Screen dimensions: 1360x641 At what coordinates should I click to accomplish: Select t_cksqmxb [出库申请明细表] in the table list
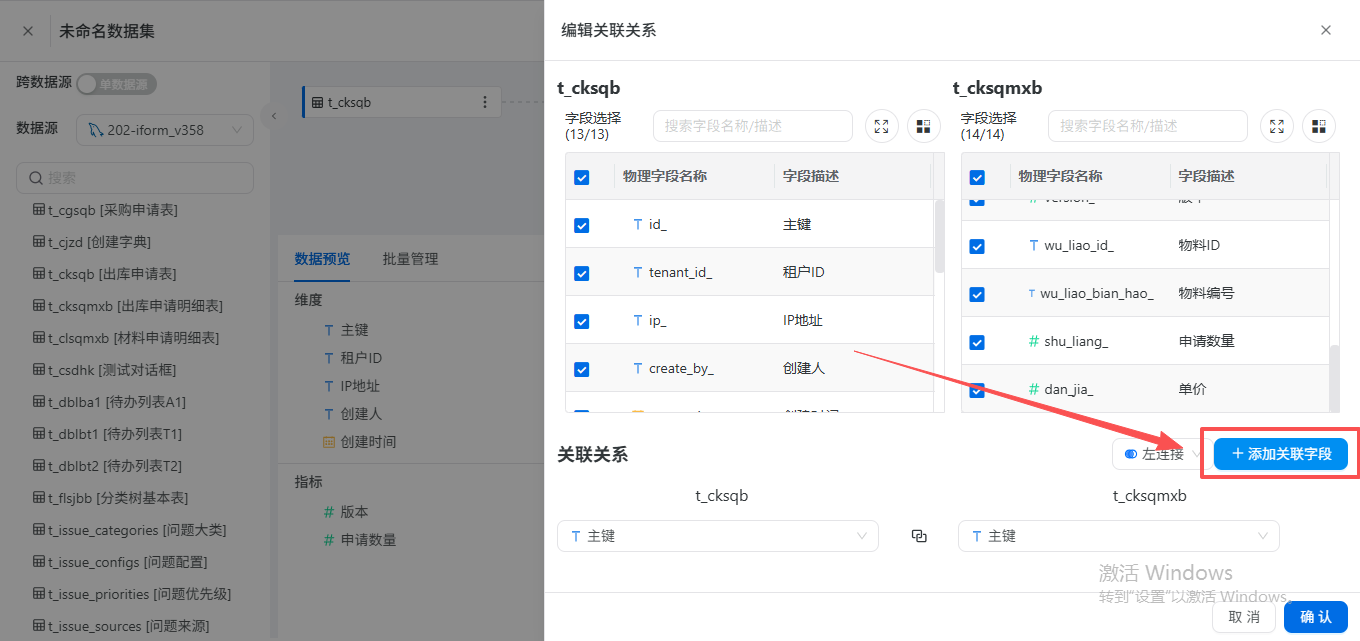(127, 306)
